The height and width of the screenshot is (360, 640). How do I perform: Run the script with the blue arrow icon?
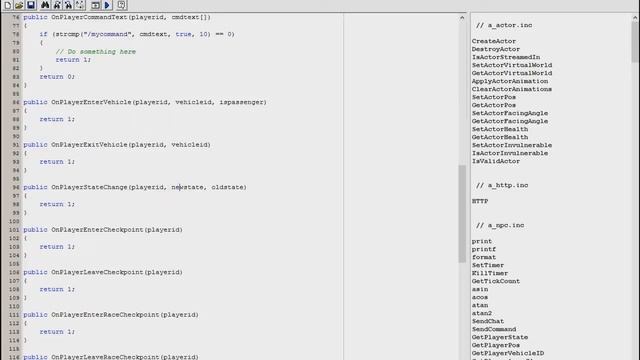pos(107,5)
